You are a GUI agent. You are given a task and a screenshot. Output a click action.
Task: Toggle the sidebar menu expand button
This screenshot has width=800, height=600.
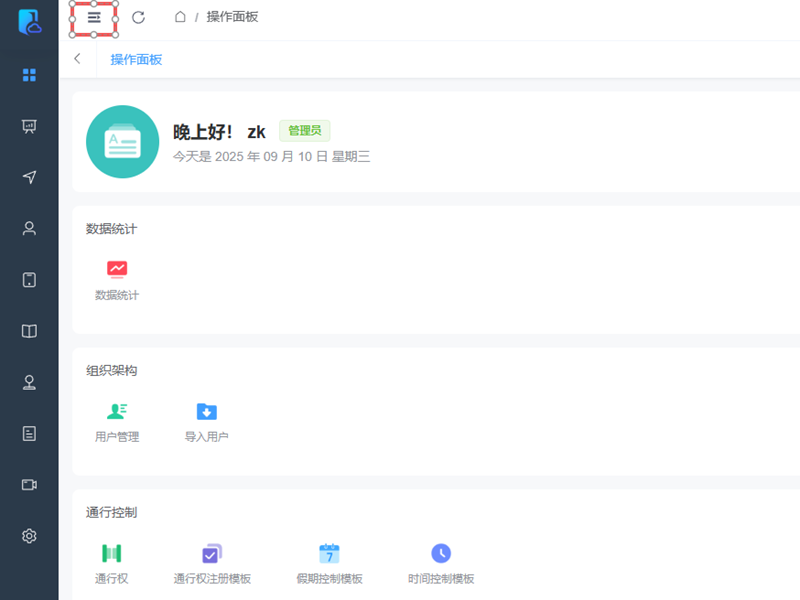click(94, 17)
